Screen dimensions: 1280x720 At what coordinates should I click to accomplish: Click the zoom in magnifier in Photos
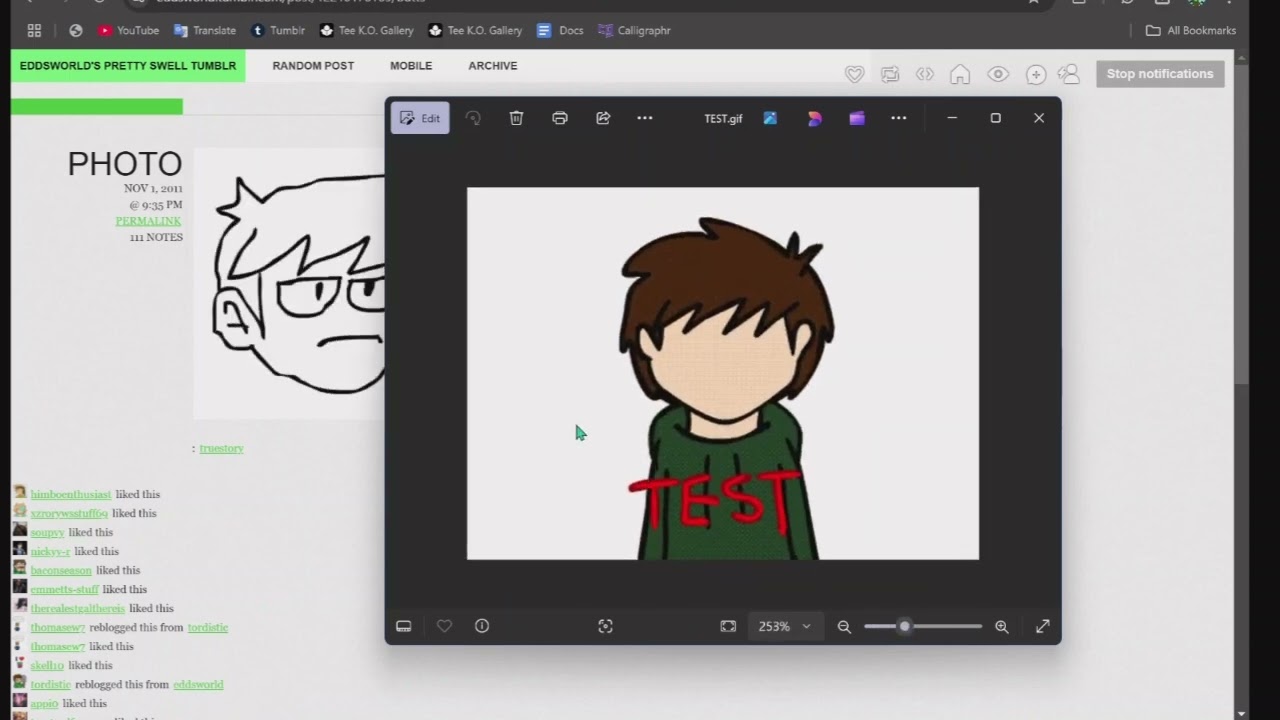1002,626
